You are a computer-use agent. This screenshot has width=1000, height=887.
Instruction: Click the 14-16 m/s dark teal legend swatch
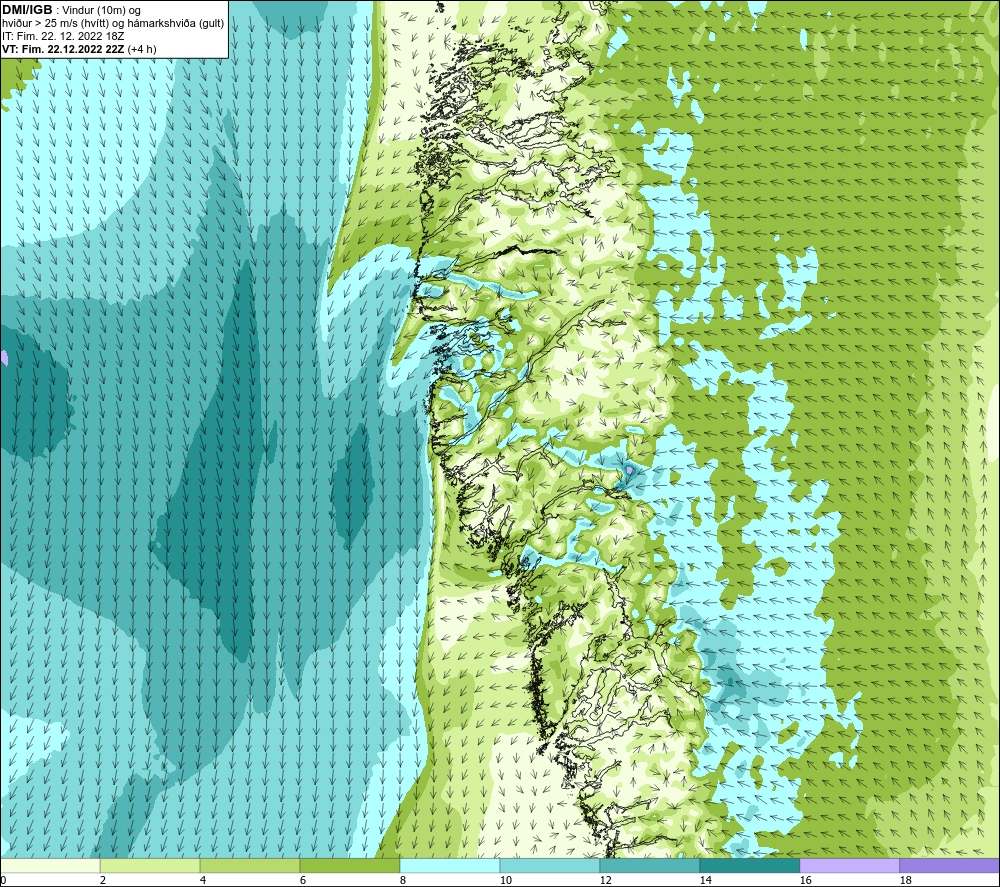tap(749, 865)
